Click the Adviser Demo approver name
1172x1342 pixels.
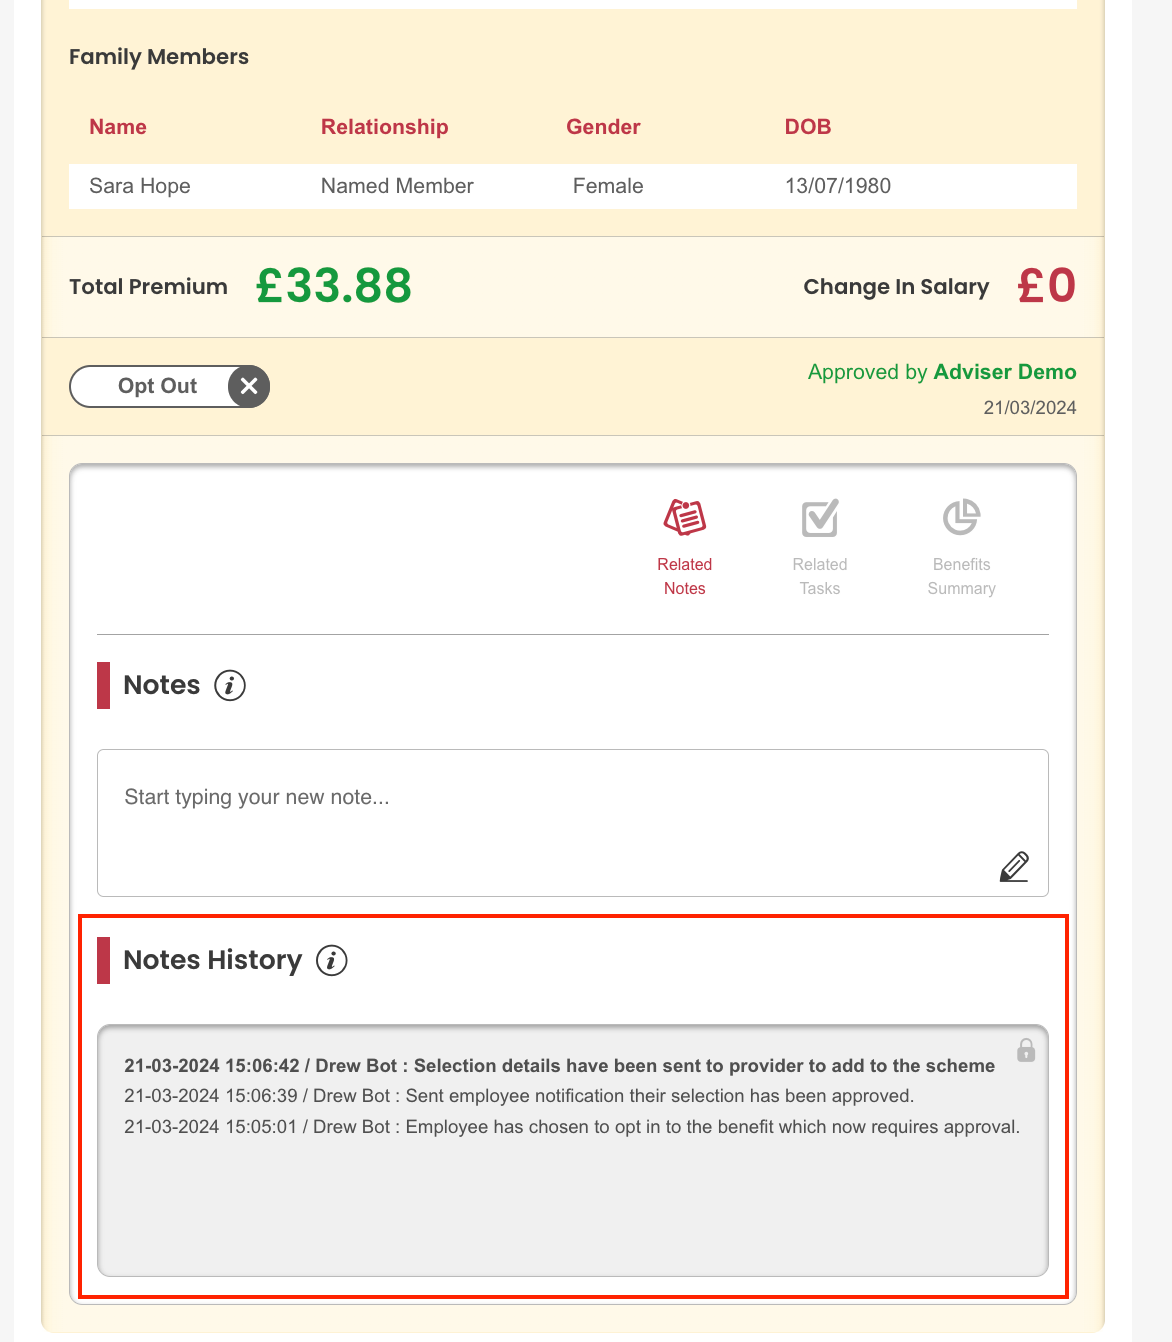coord(1004,372)
